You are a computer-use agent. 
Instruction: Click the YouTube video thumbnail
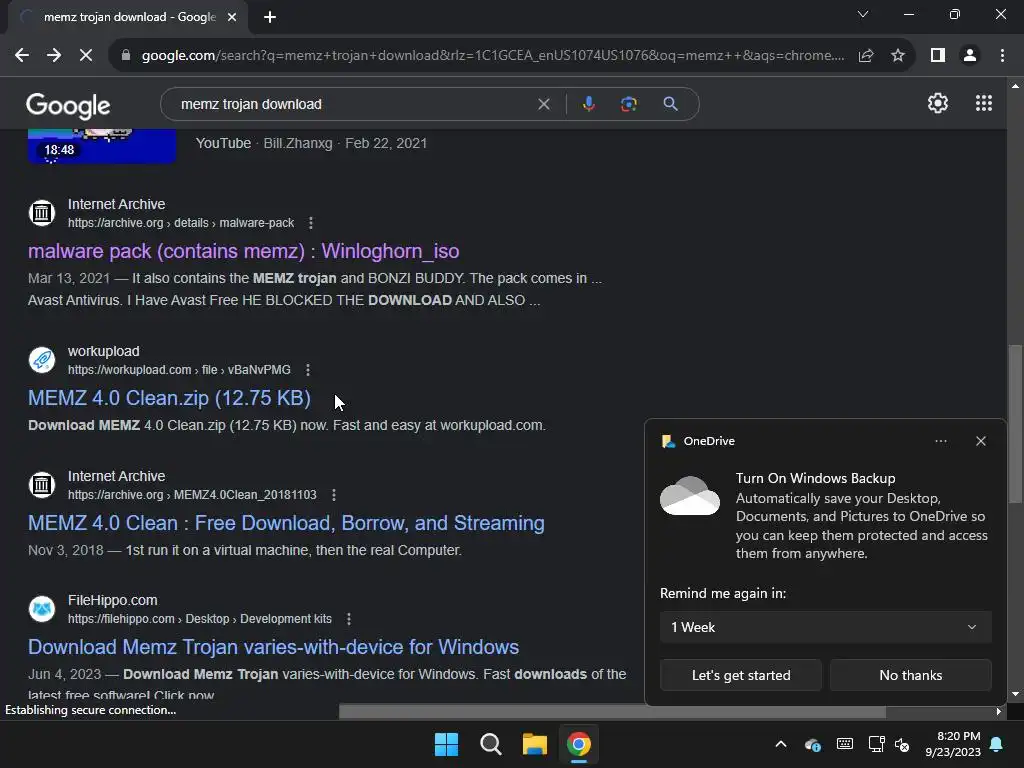tap(102, 145)
